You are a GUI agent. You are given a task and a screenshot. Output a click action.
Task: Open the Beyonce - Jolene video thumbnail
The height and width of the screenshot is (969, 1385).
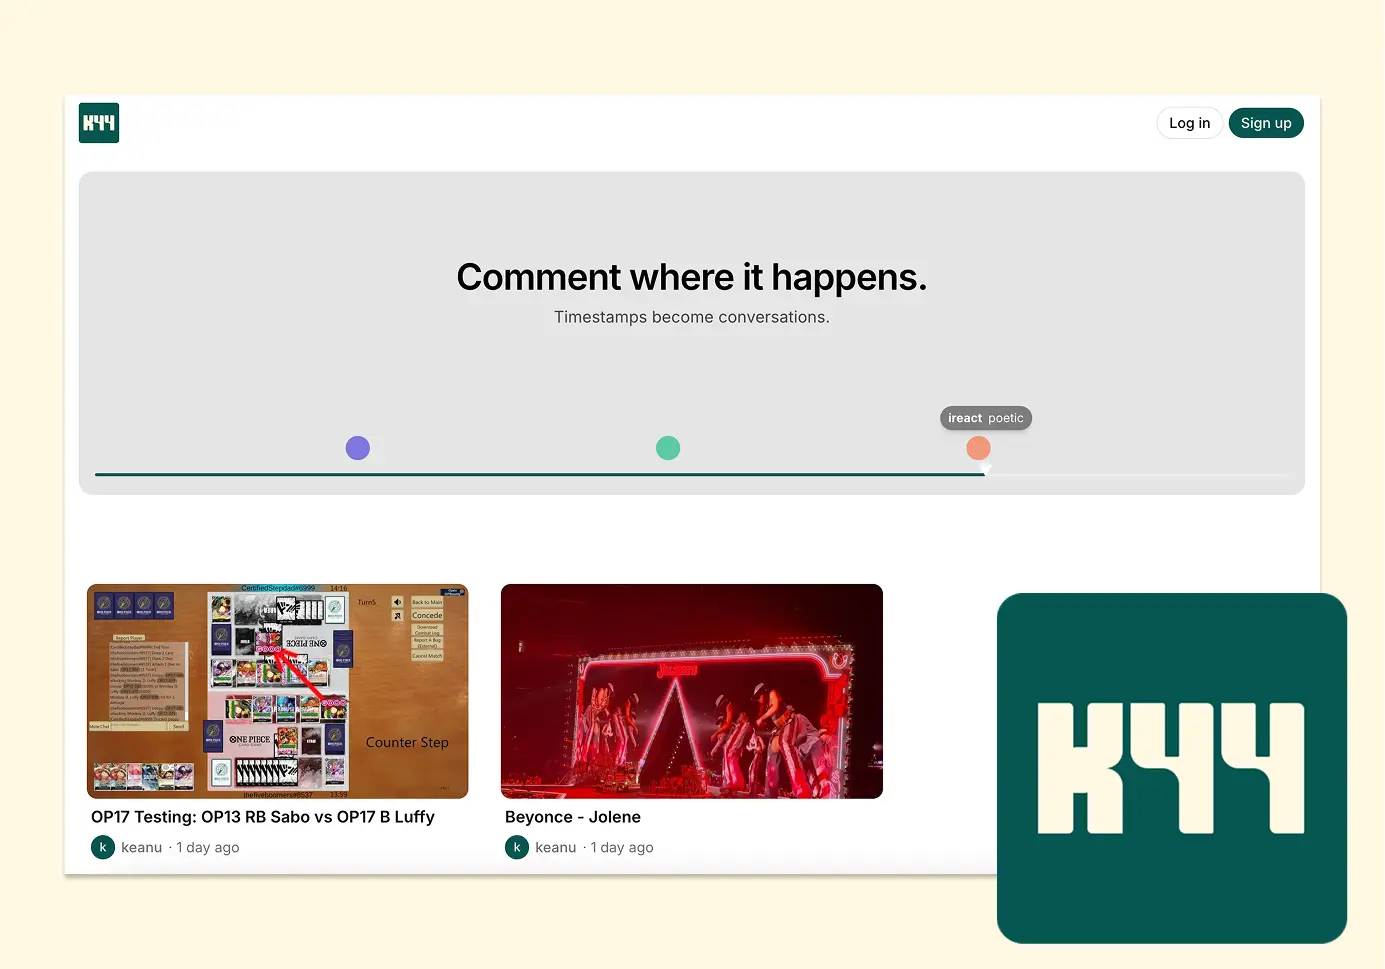(692, 691)
